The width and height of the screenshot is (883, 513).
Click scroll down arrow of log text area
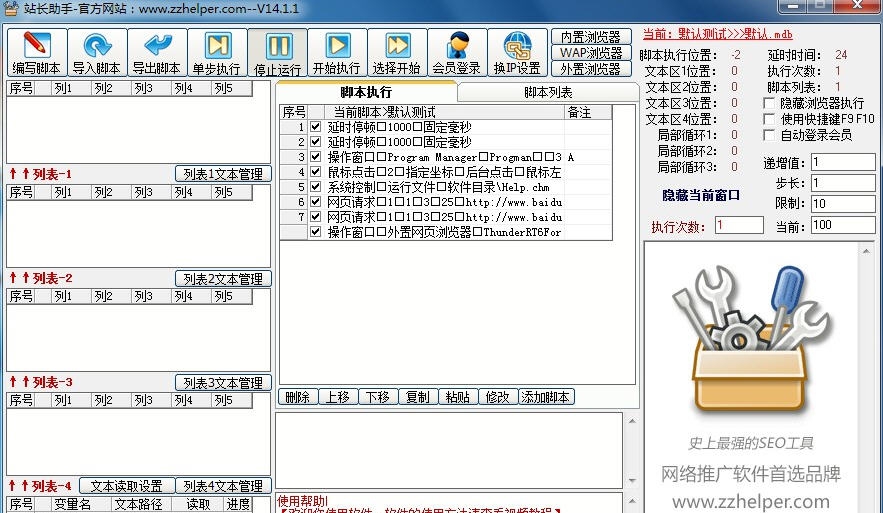click(x=632, y=480)
